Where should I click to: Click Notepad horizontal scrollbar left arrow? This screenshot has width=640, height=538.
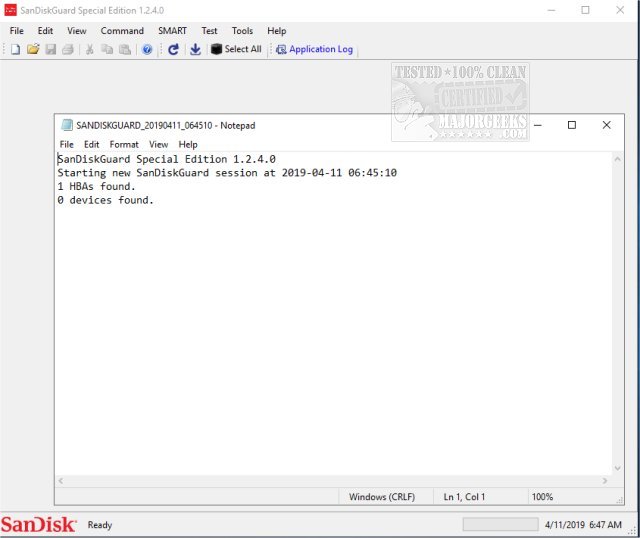60,481
